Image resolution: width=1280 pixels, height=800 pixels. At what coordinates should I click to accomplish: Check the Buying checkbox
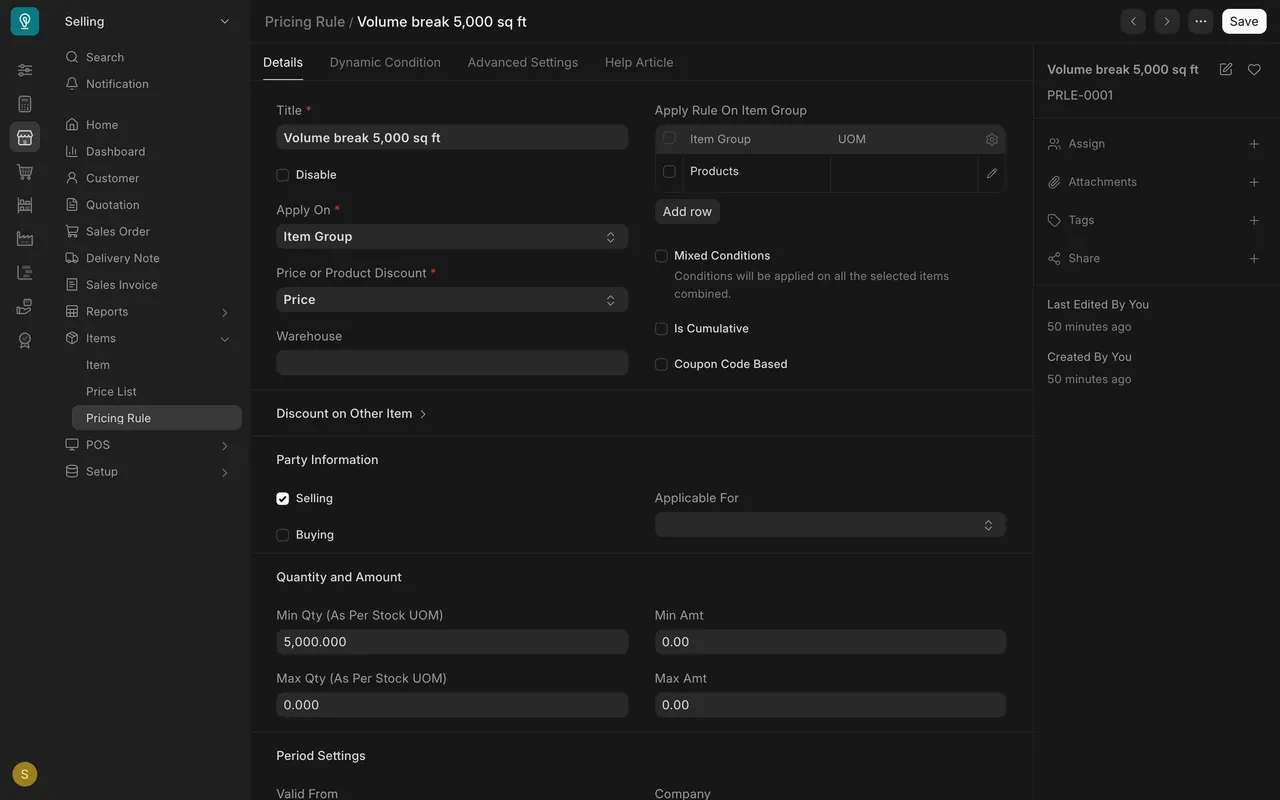coord(283,535)
